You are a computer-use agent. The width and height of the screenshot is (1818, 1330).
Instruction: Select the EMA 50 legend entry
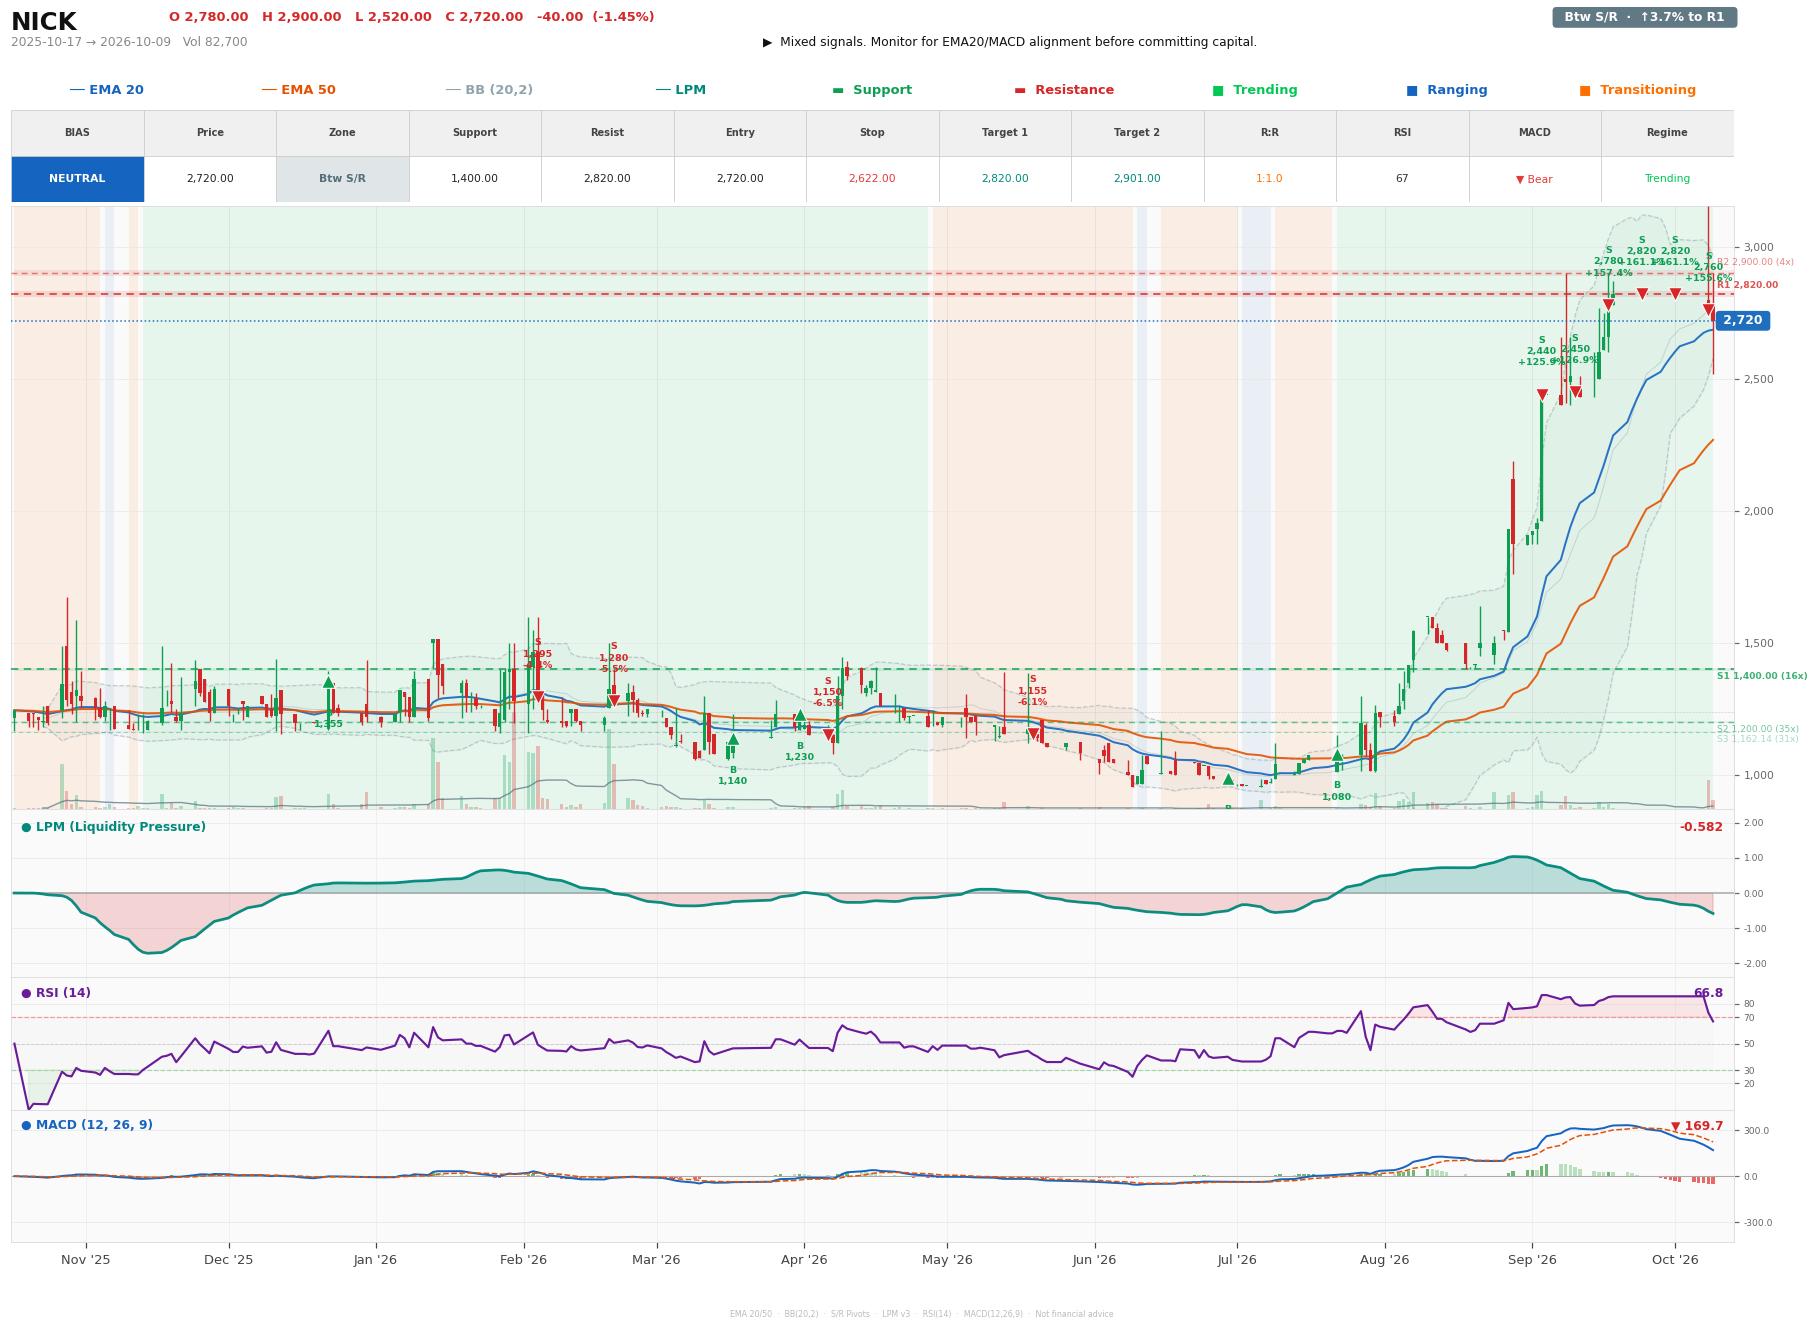tap(298, 90)
